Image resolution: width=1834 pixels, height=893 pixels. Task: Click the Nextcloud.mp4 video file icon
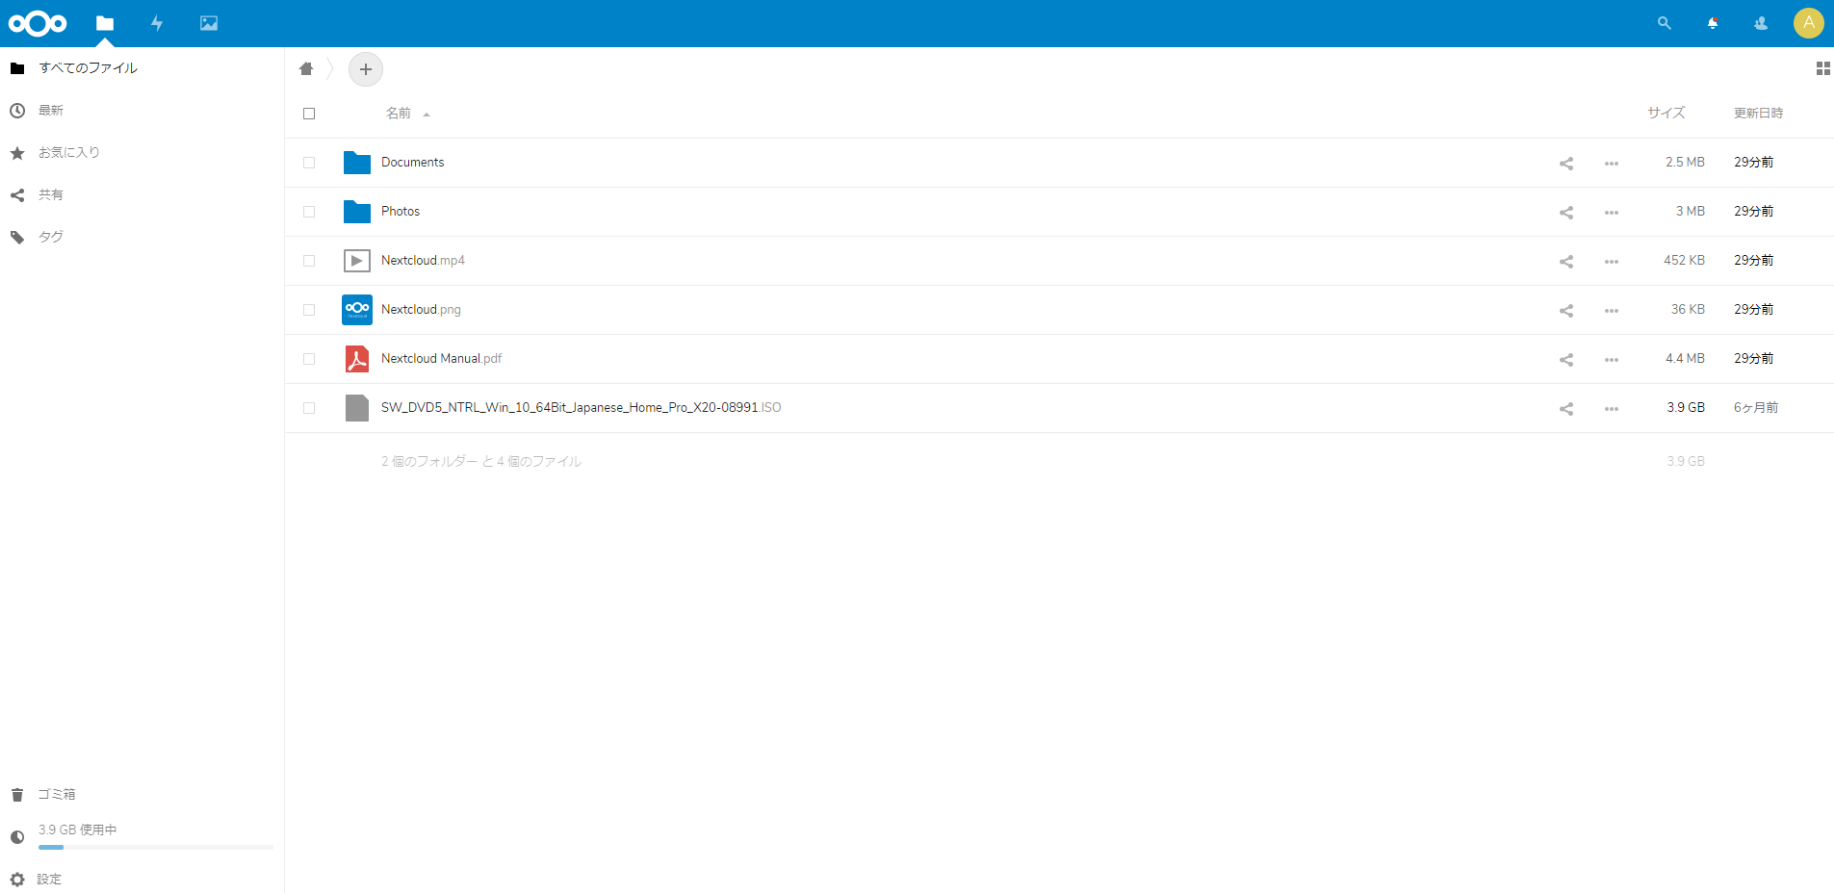click(x=357, y=261)
